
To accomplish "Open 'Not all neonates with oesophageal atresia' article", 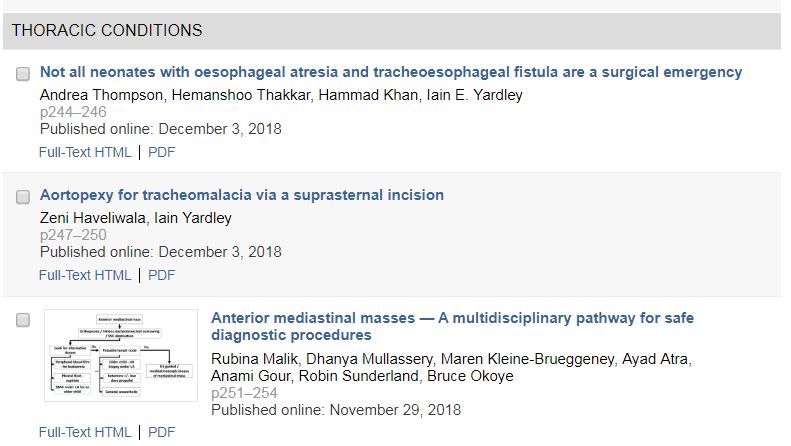I will coord(390,72).
